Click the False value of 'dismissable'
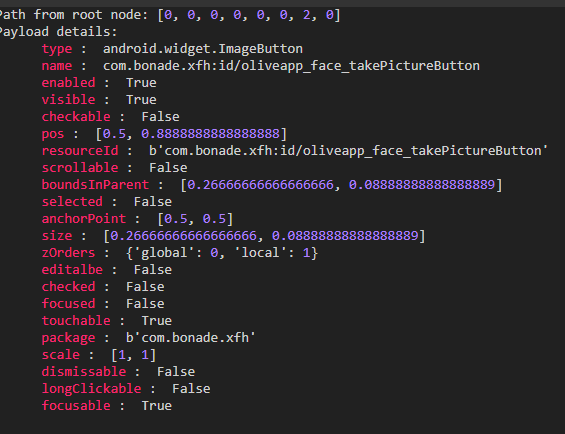Viewport: 565px width, 434px height. (176, 372)
